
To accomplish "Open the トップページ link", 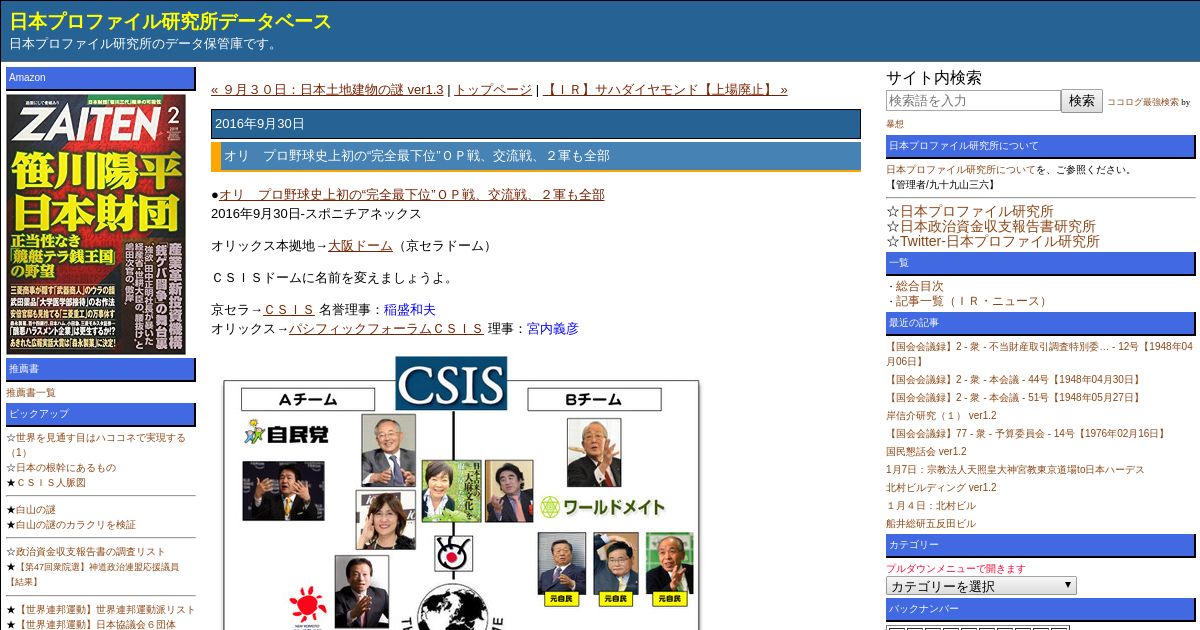I will 493,89.
